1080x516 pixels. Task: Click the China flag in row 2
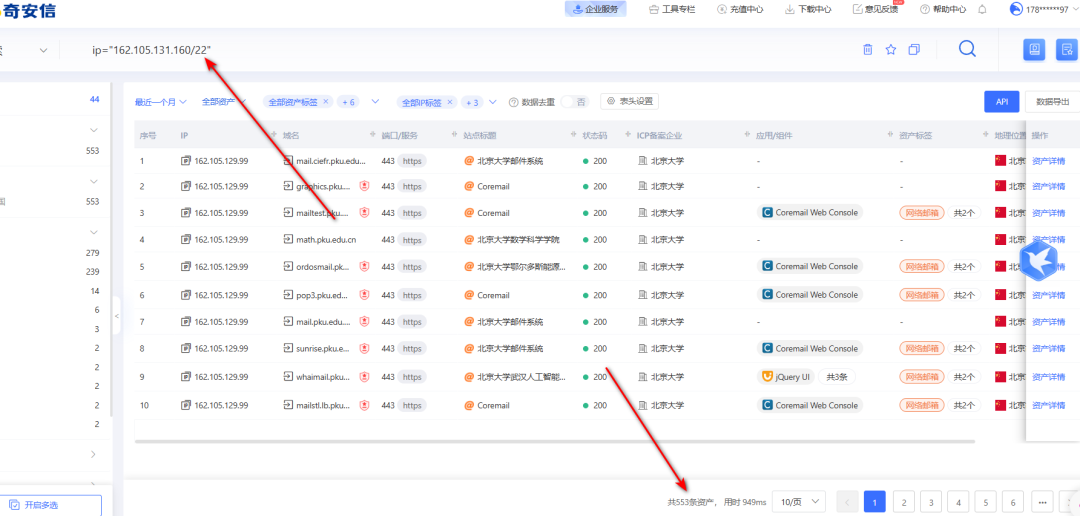[1001, 186]
